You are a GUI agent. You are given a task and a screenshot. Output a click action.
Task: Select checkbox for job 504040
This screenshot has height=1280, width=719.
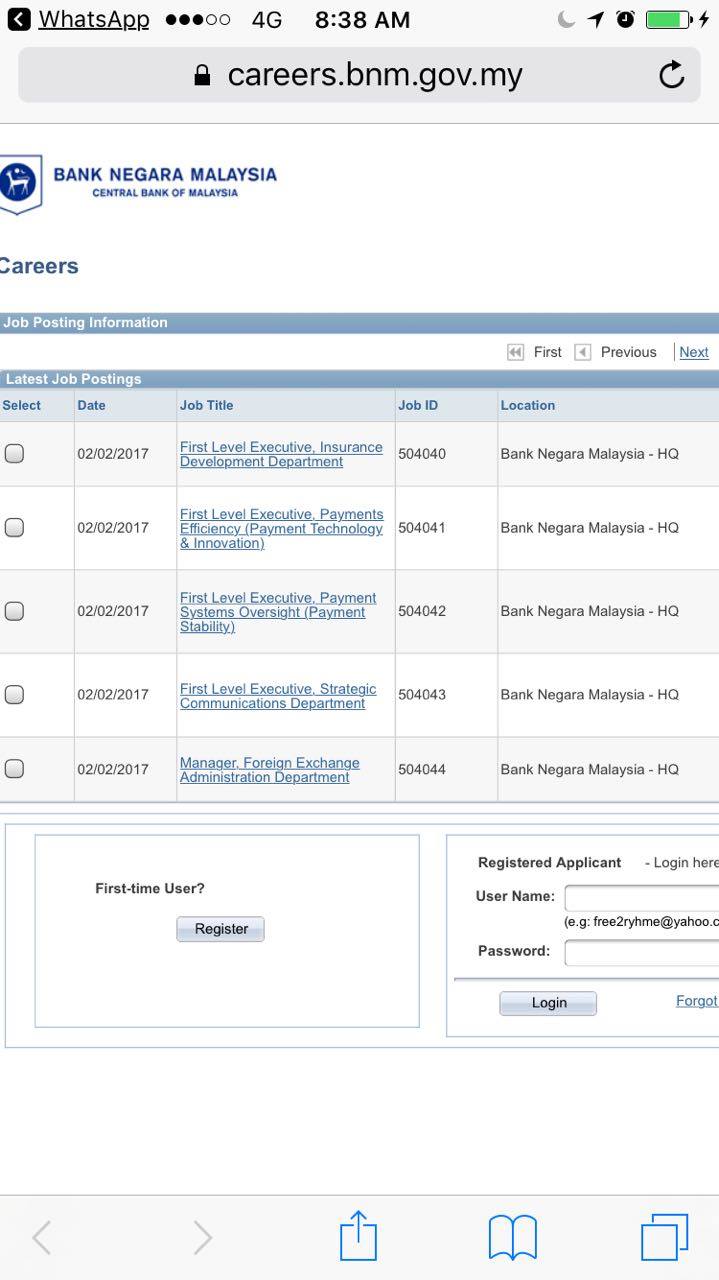(x=14, y=453)
